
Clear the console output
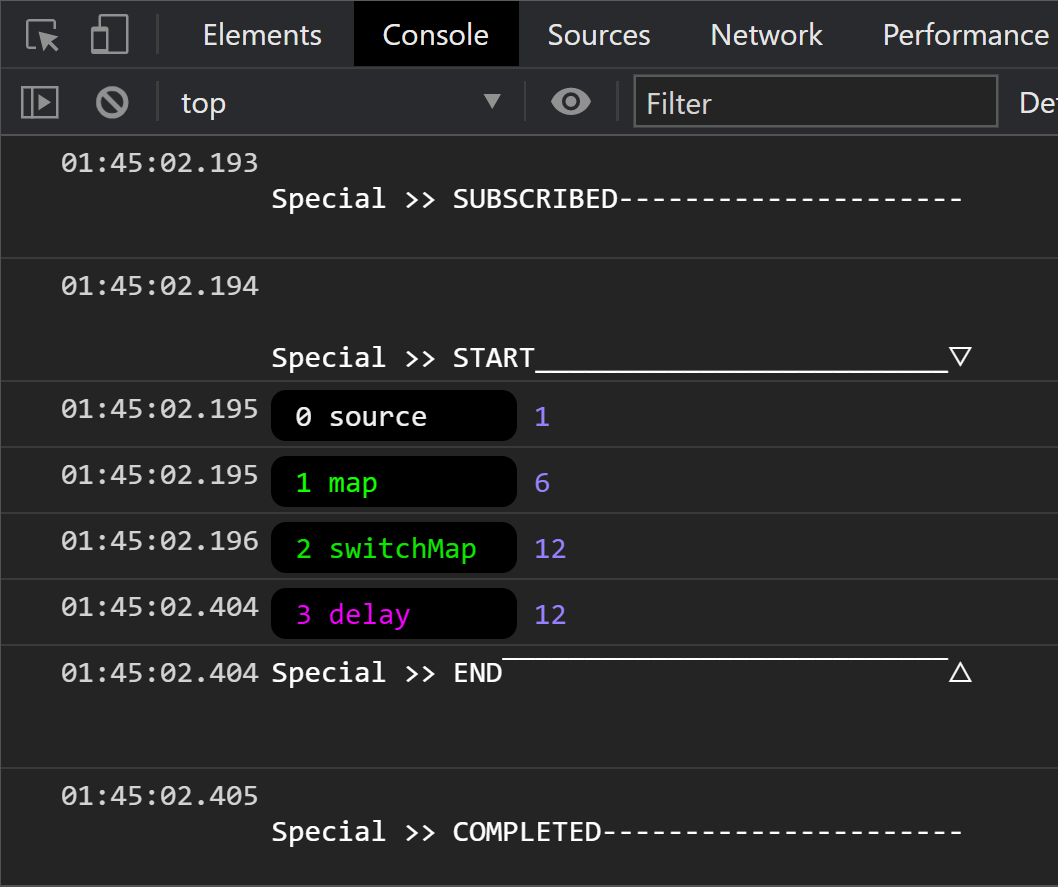[x=112, y=102]
